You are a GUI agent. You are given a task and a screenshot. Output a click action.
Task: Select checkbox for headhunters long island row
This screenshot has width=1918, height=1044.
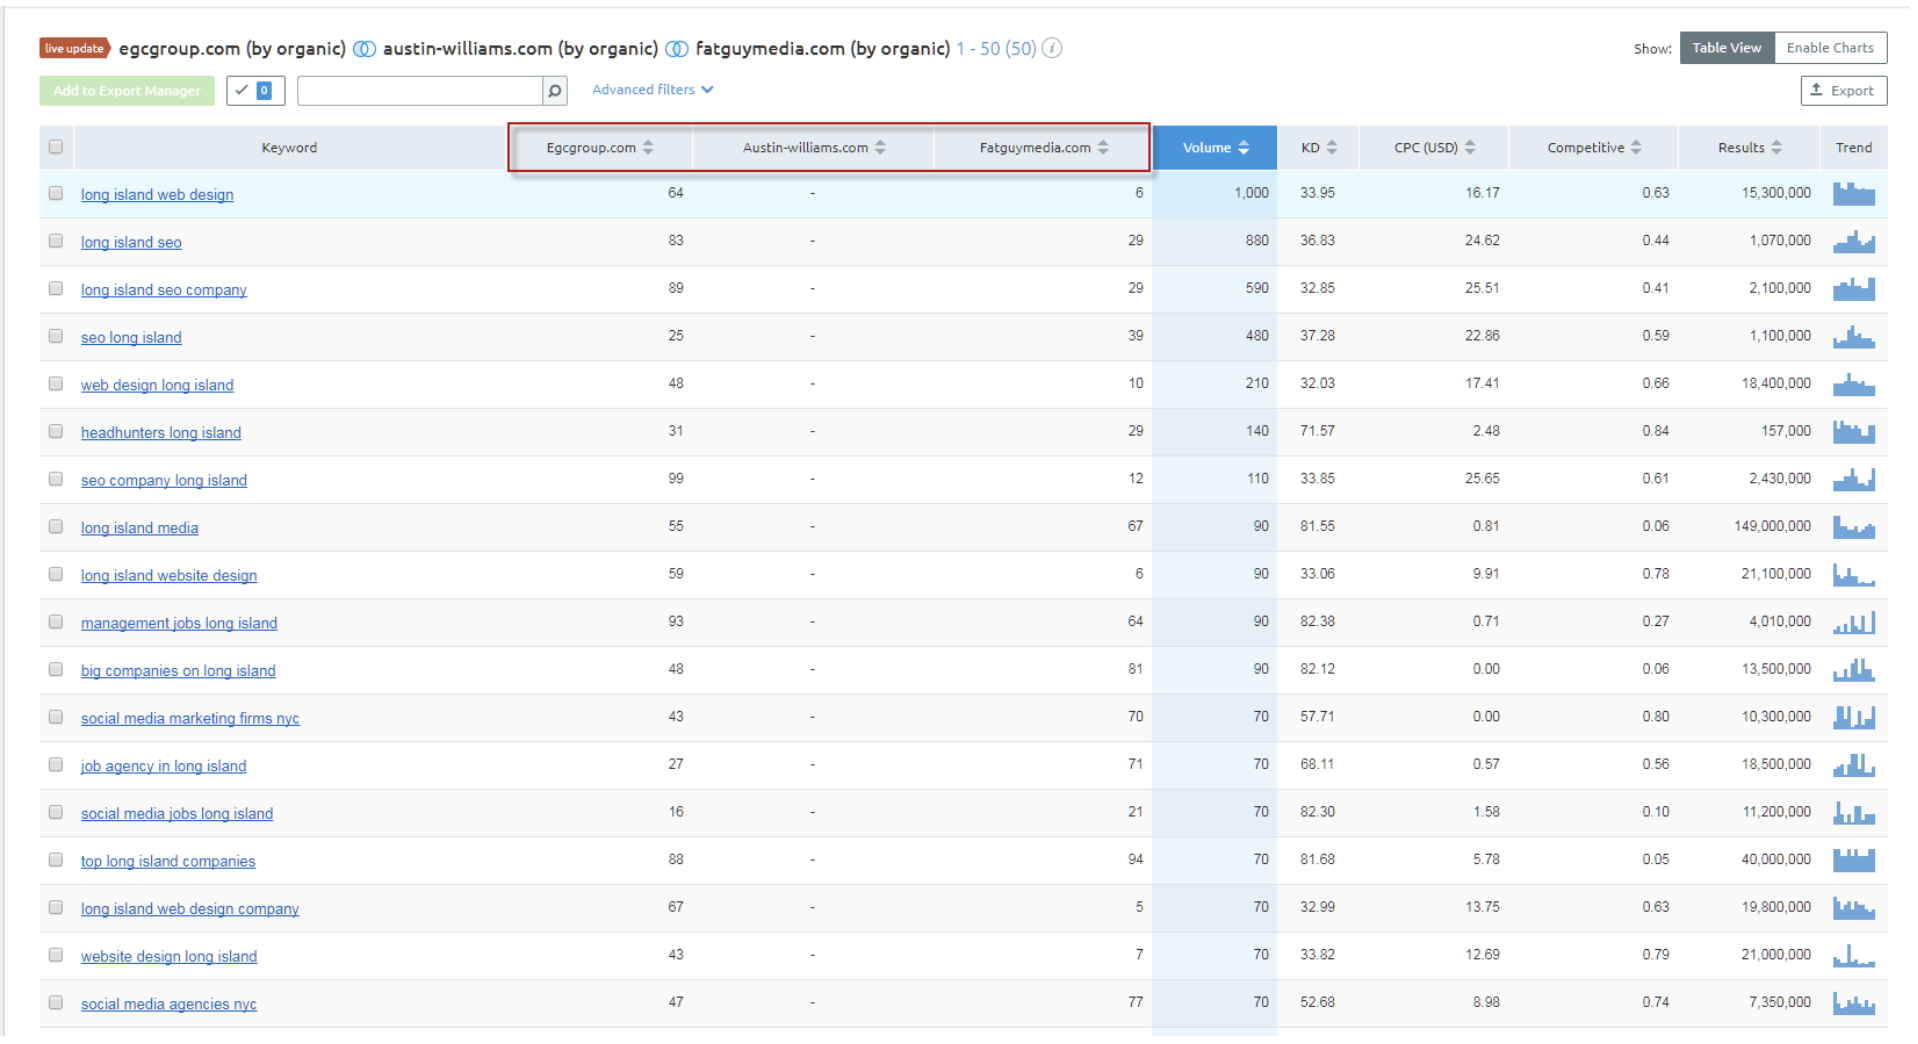click(56, 432)
